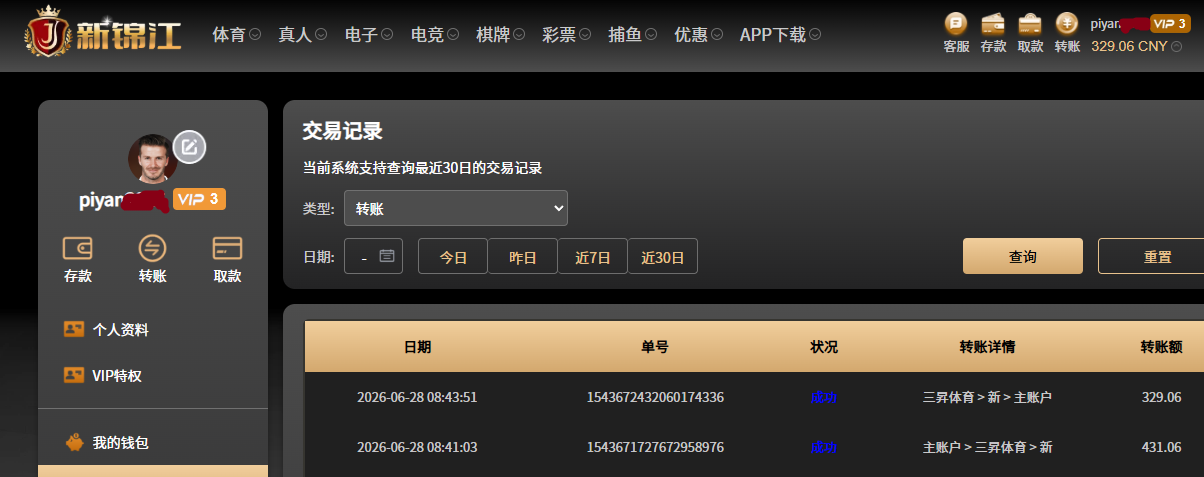Image resolution: width=1204 pixels, height=477 pixels.
Task: Select the 昨日 date filter
Action: tap(523, 256)
